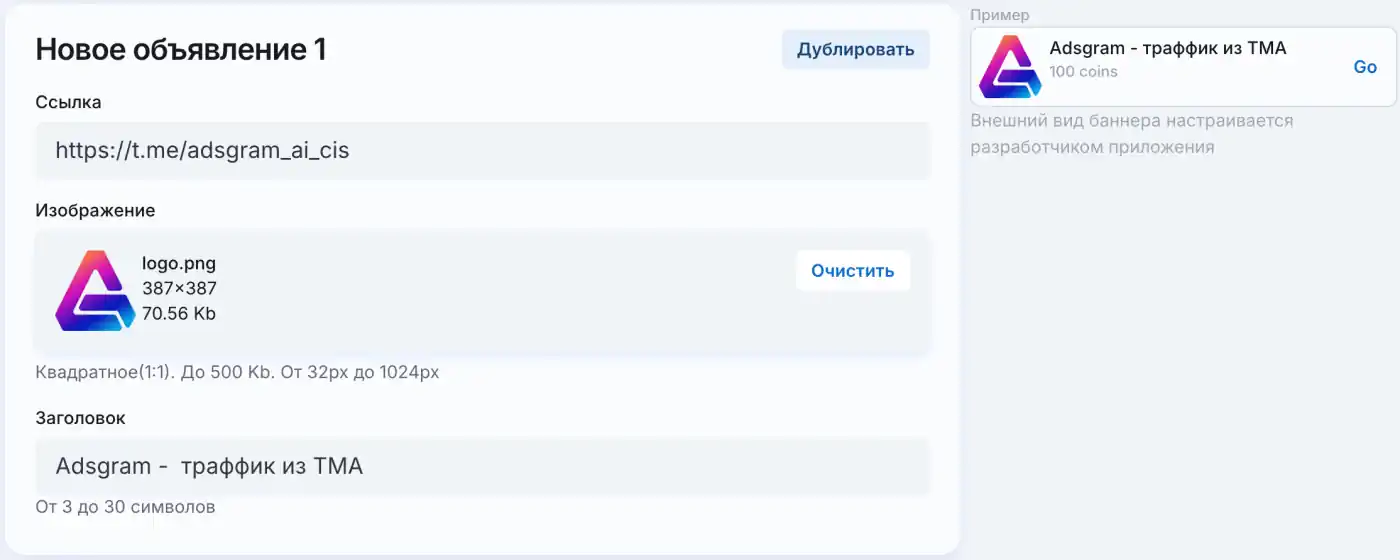Click the 70.56 Kb file size
This screenshot has height=560, width=1400.
[179, 314]
